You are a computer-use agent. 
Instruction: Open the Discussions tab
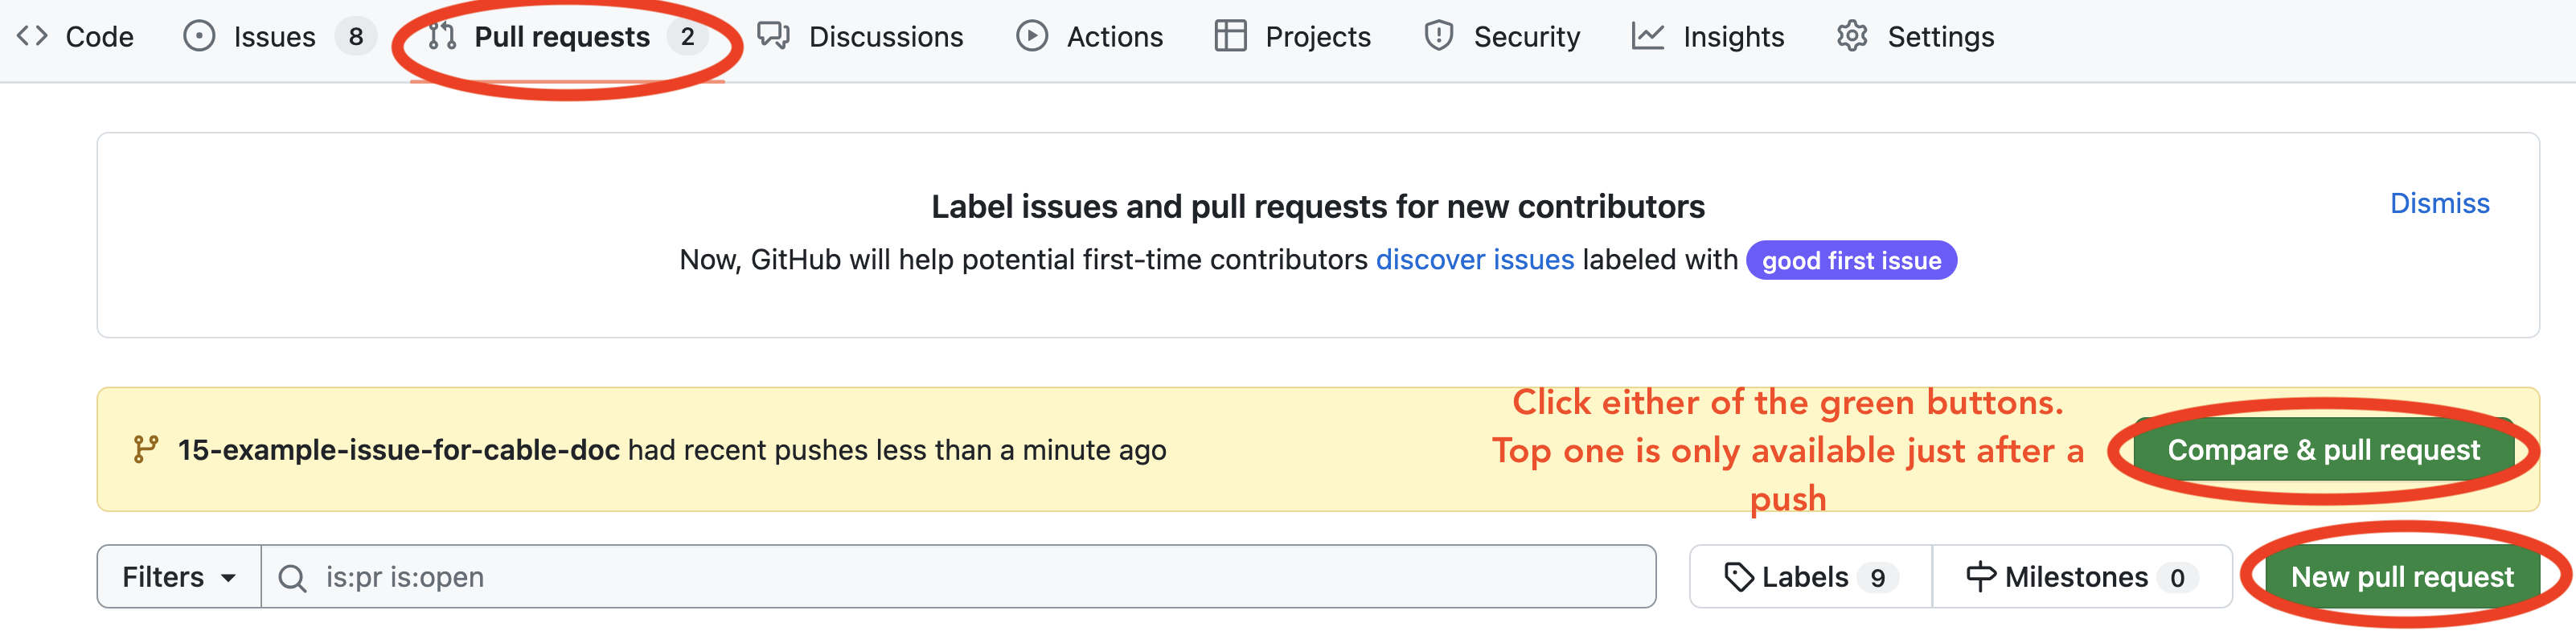(885, 37)
